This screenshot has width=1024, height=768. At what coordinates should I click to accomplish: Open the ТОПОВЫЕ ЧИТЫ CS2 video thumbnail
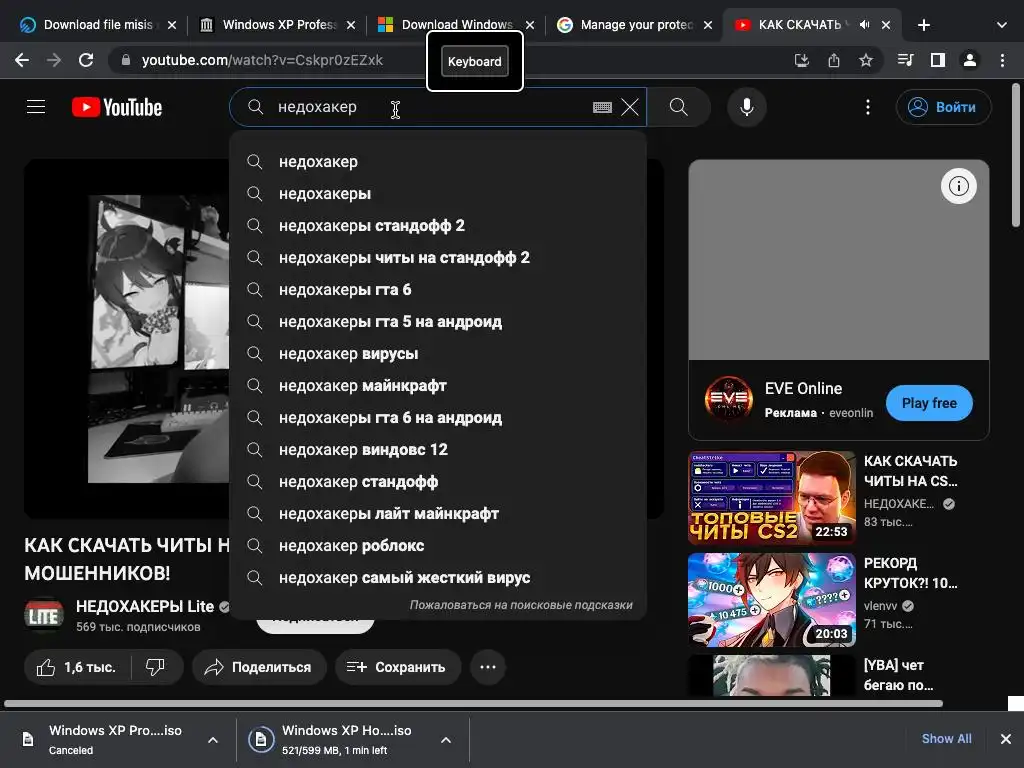[x=771, y=498]
